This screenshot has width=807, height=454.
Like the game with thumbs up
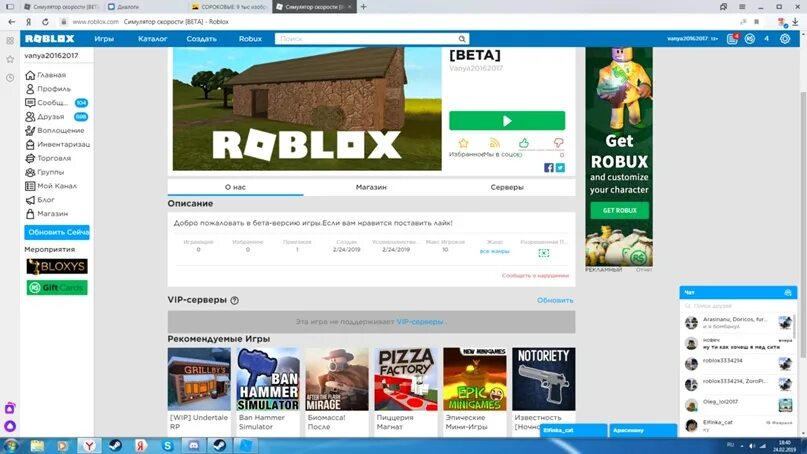coord(524,143)
